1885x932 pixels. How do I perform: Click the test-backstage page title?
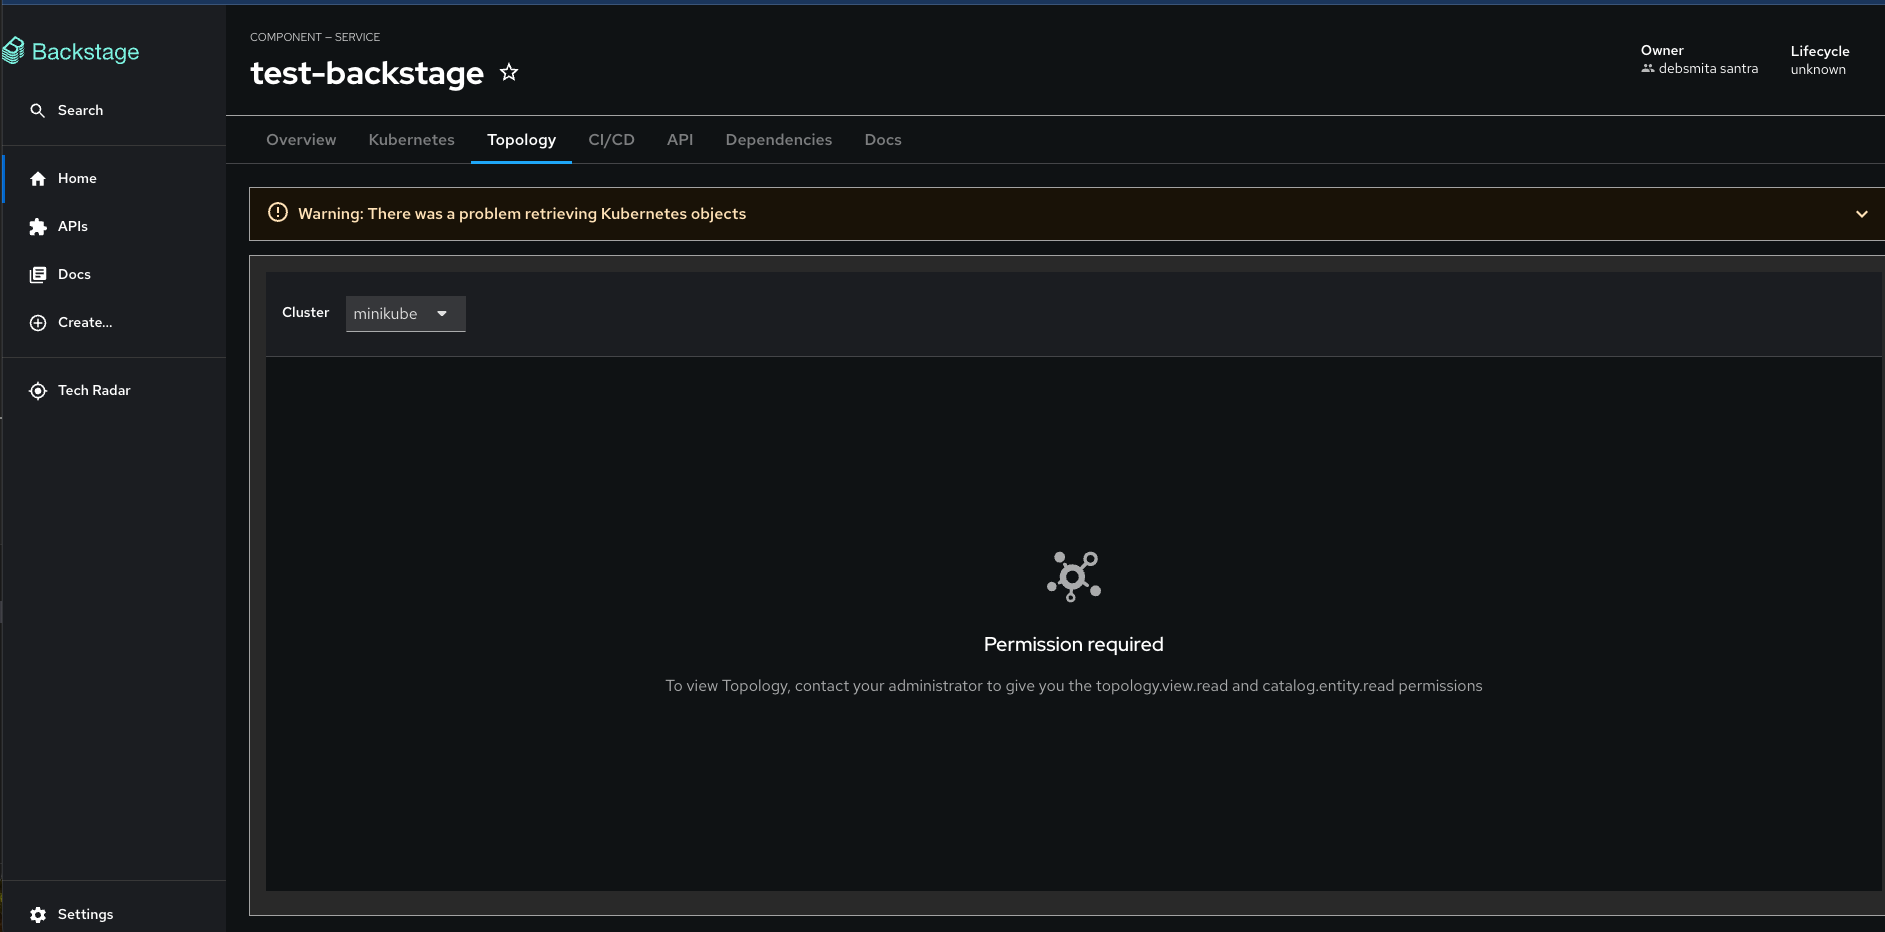pyautogui.click(x=367, y=73)
